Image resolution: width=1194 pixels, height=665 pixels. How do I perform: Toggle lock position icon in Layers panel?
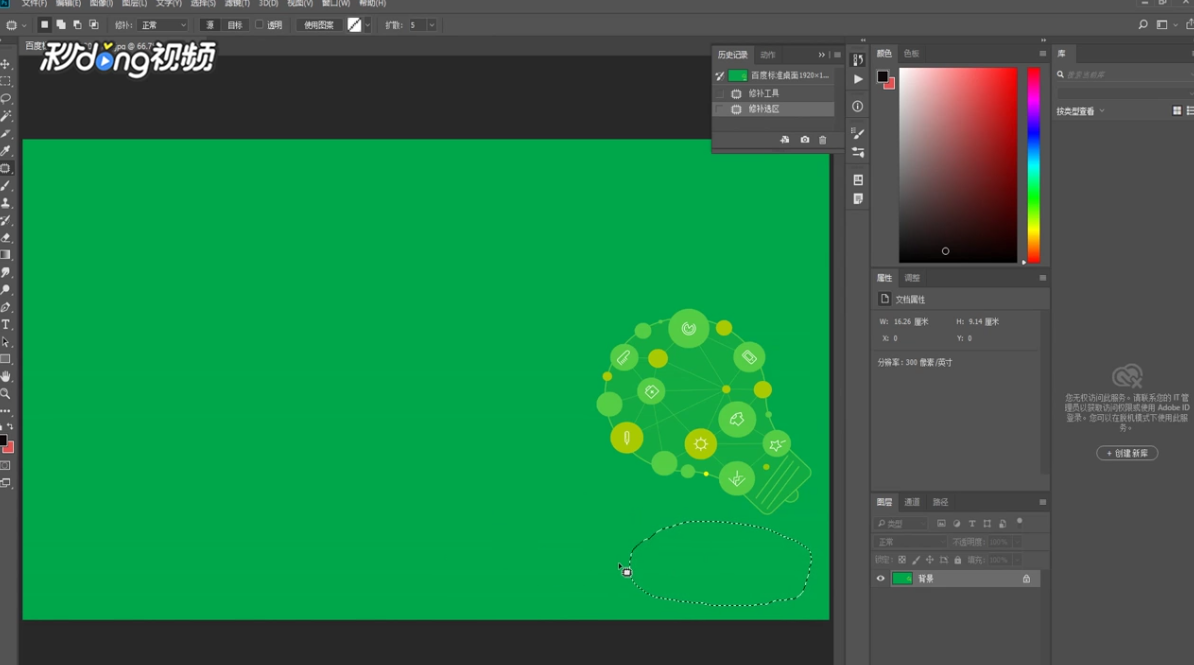(930, 560)
